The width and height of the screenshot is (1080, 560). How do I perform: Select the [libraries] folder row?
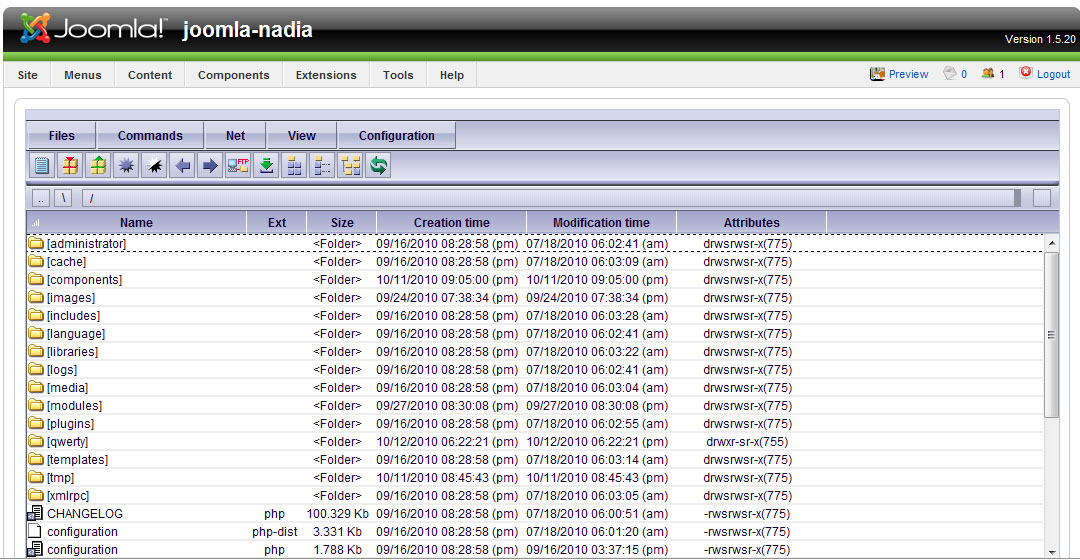pos(535,351)
